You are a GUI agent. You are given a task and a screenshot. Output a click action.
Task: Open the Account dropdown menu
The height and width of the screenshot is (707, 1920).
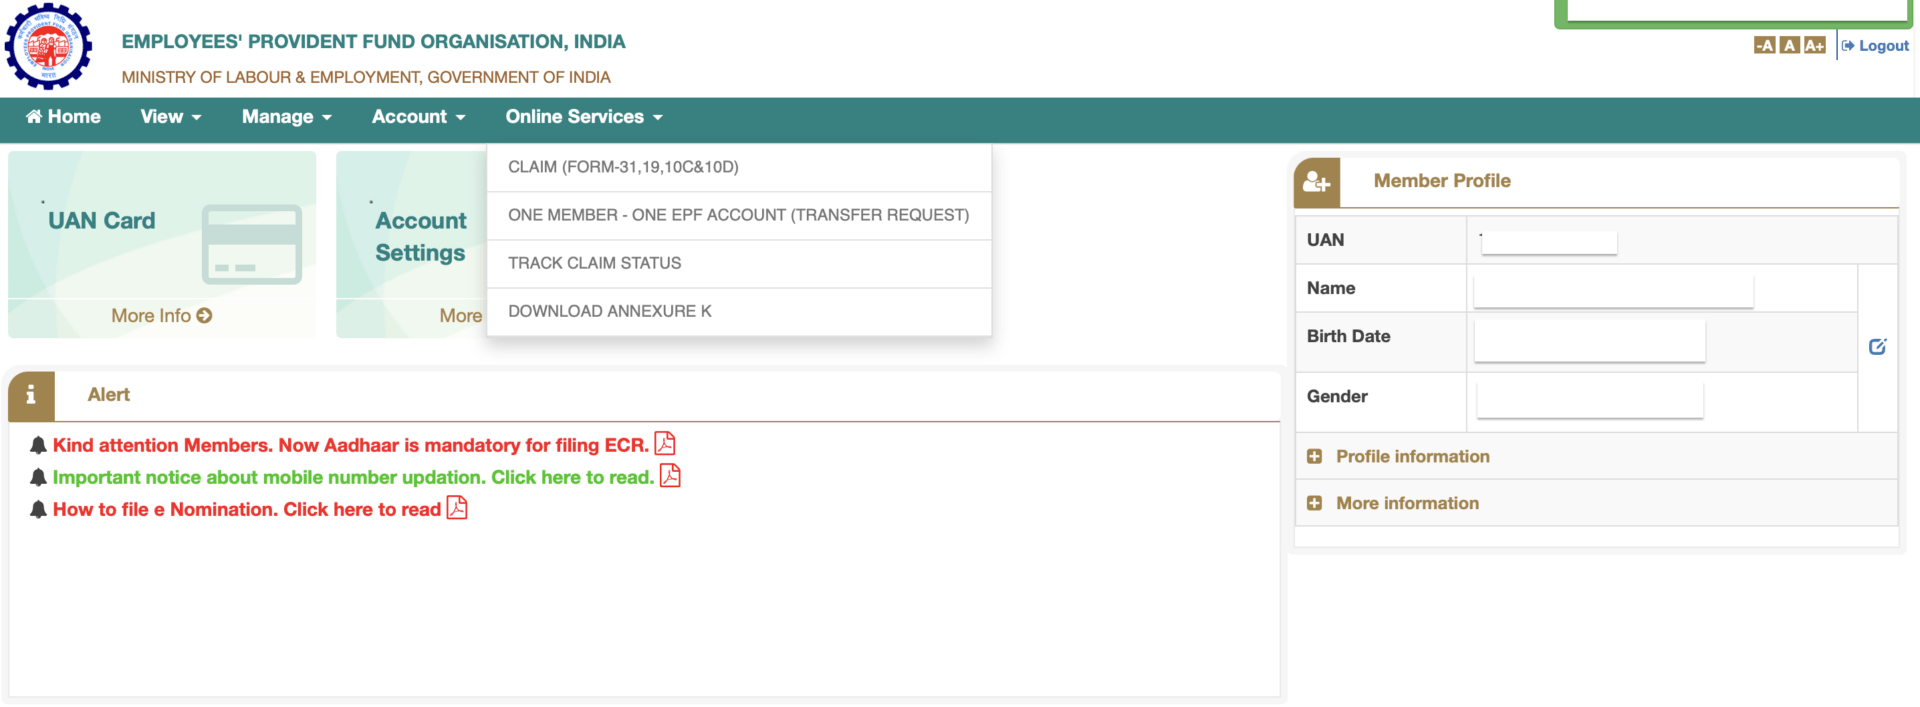418,117
